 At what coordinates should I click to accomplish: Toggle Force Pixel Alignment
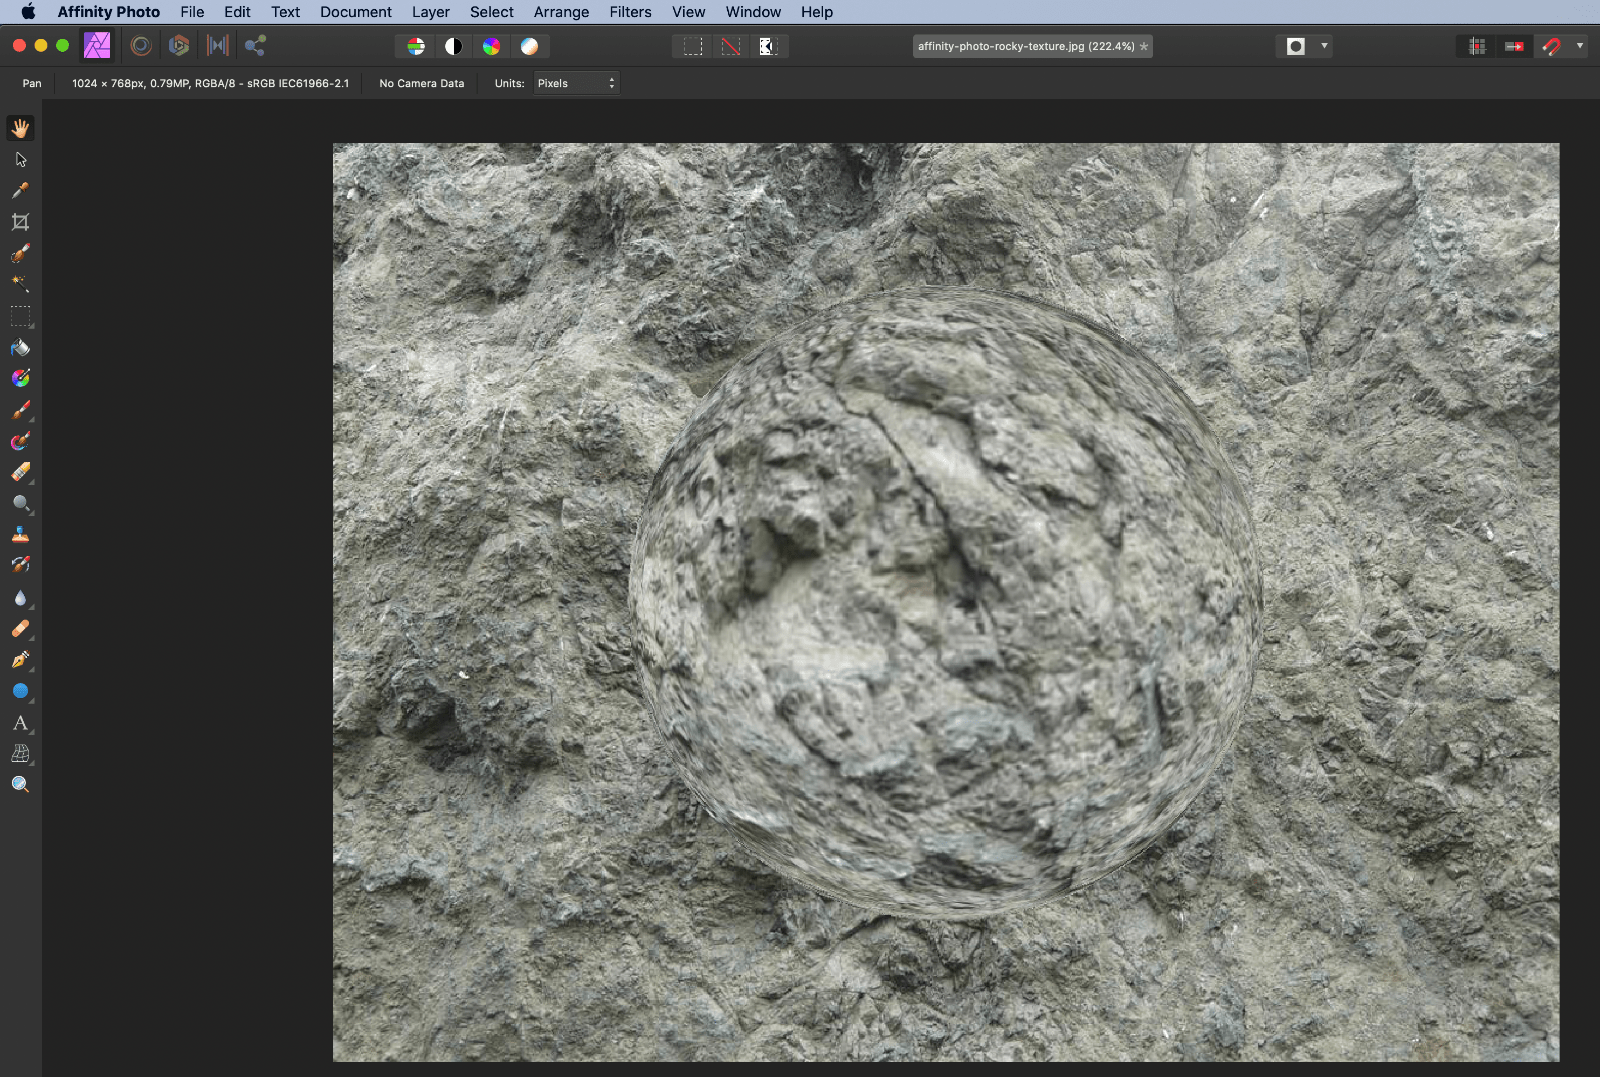pyautogui.click(x=1477, y=46)
